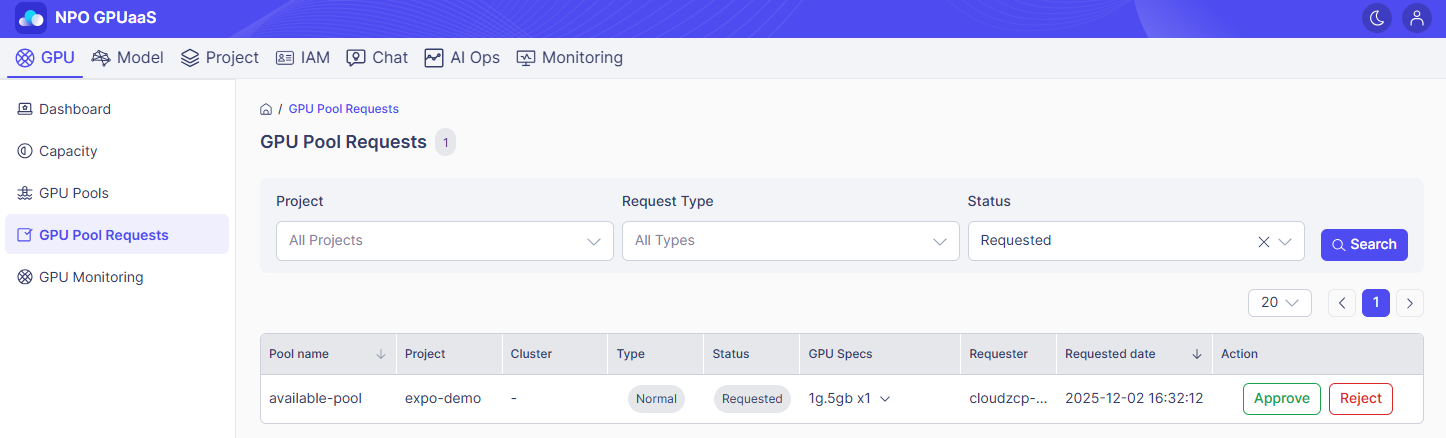This screenshot has height=438, width=1446.
Task: Open the Monitoring tab
Action: 570,58
